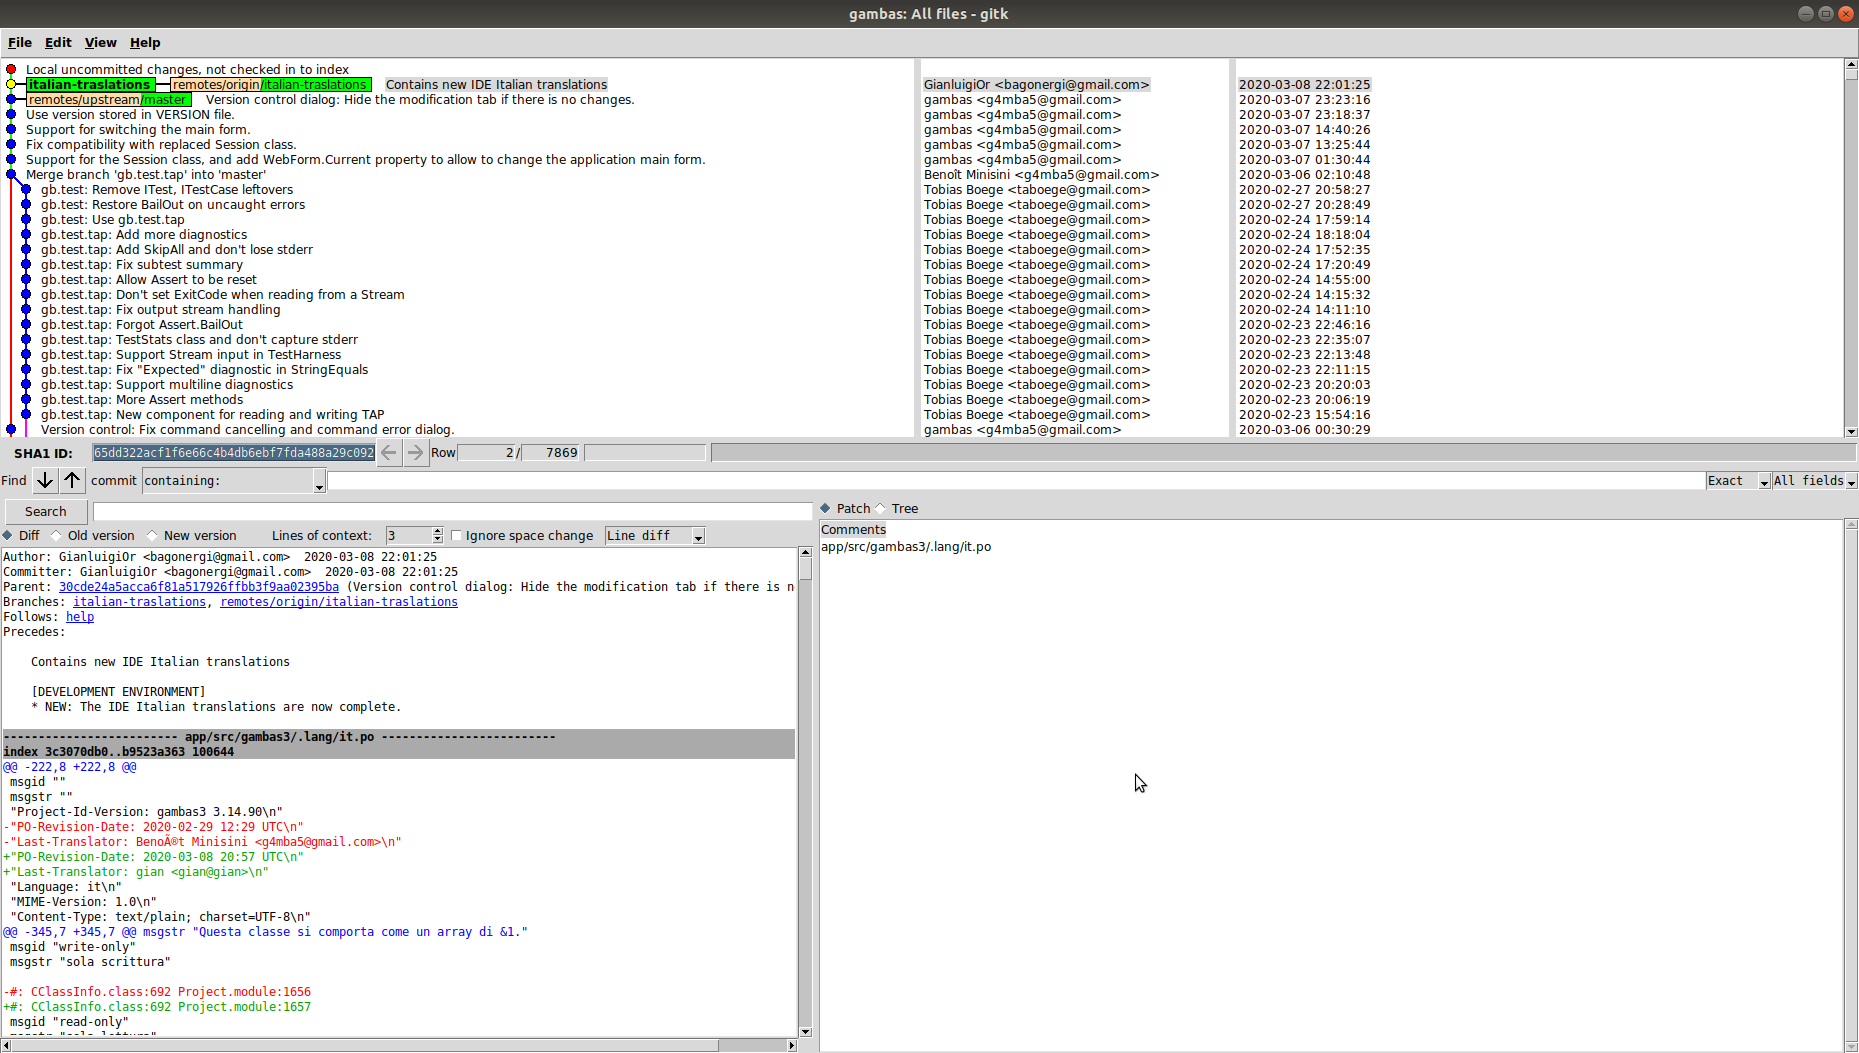Enable Ignore space change checkbox
1859x1053 pixels.
457,536
